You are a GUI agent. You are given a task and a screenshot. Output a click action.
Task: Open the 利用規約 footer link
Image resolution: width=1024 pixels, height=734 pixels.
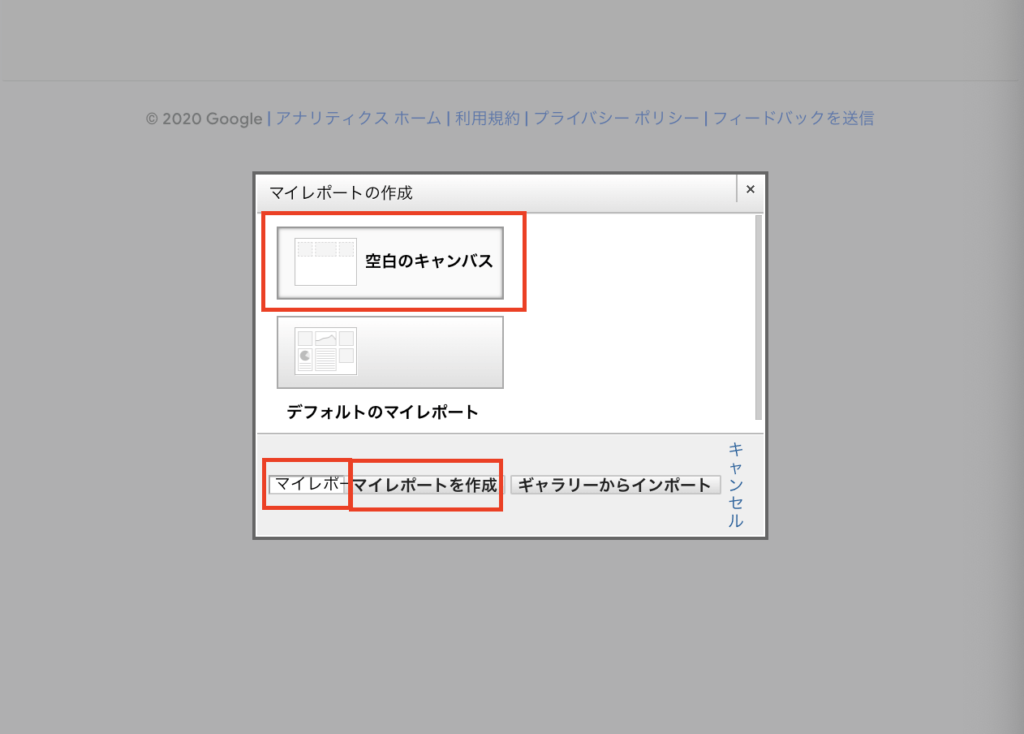coord(487,118)
